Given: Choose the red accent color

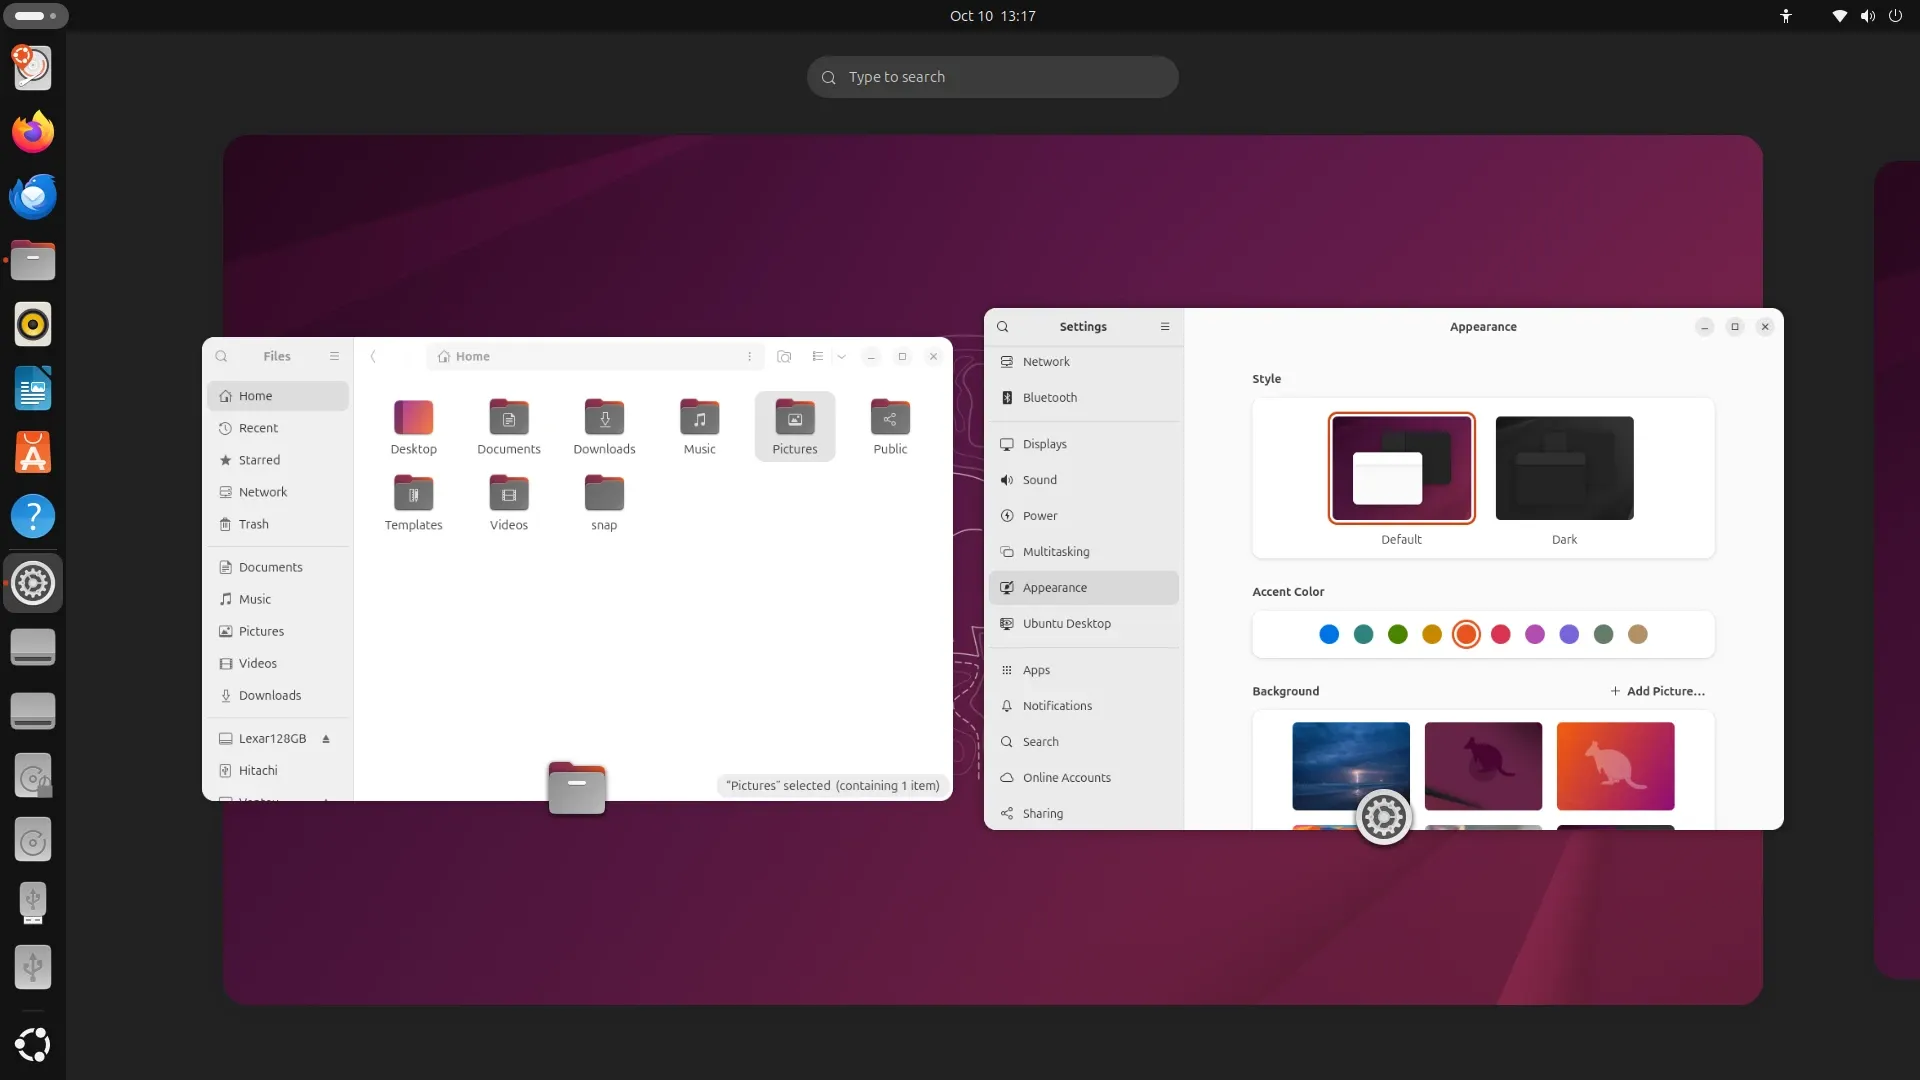Looking at the screenshot, I should pyautogui.click(x=1500, y=634).
